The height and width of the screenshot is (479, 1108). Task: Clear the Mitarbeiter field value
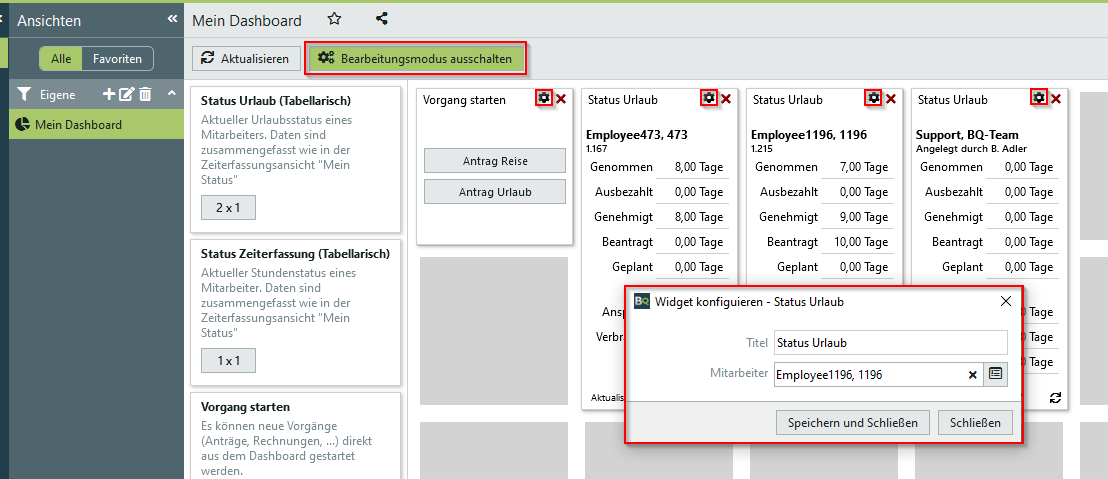(972, 374)
